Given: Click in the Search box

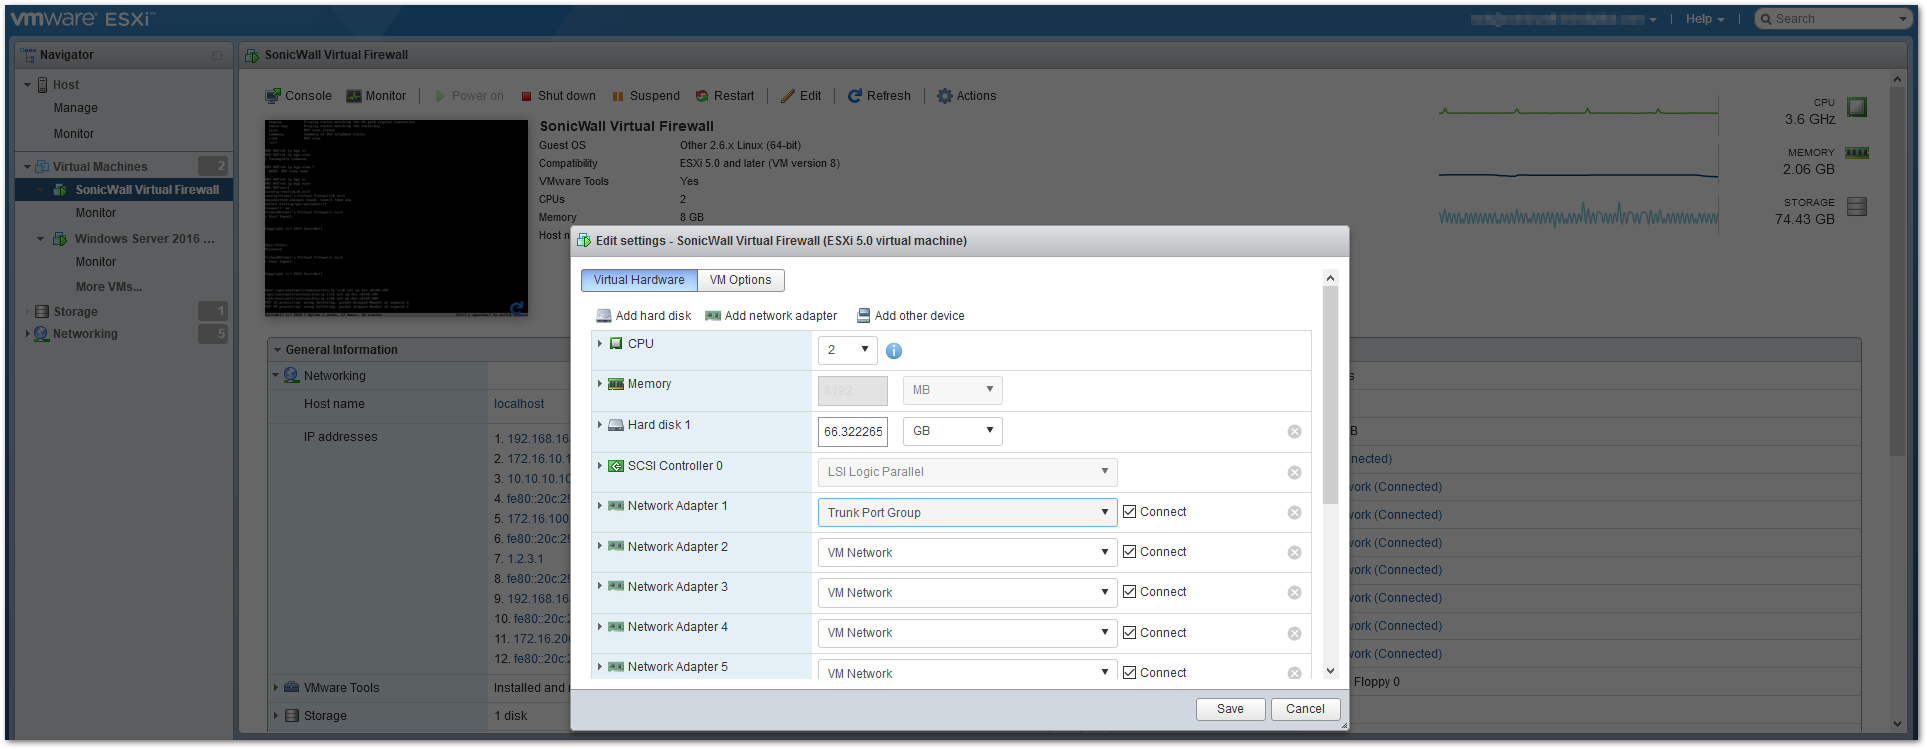Looking at the screenshot, I should click(1834, 19).
